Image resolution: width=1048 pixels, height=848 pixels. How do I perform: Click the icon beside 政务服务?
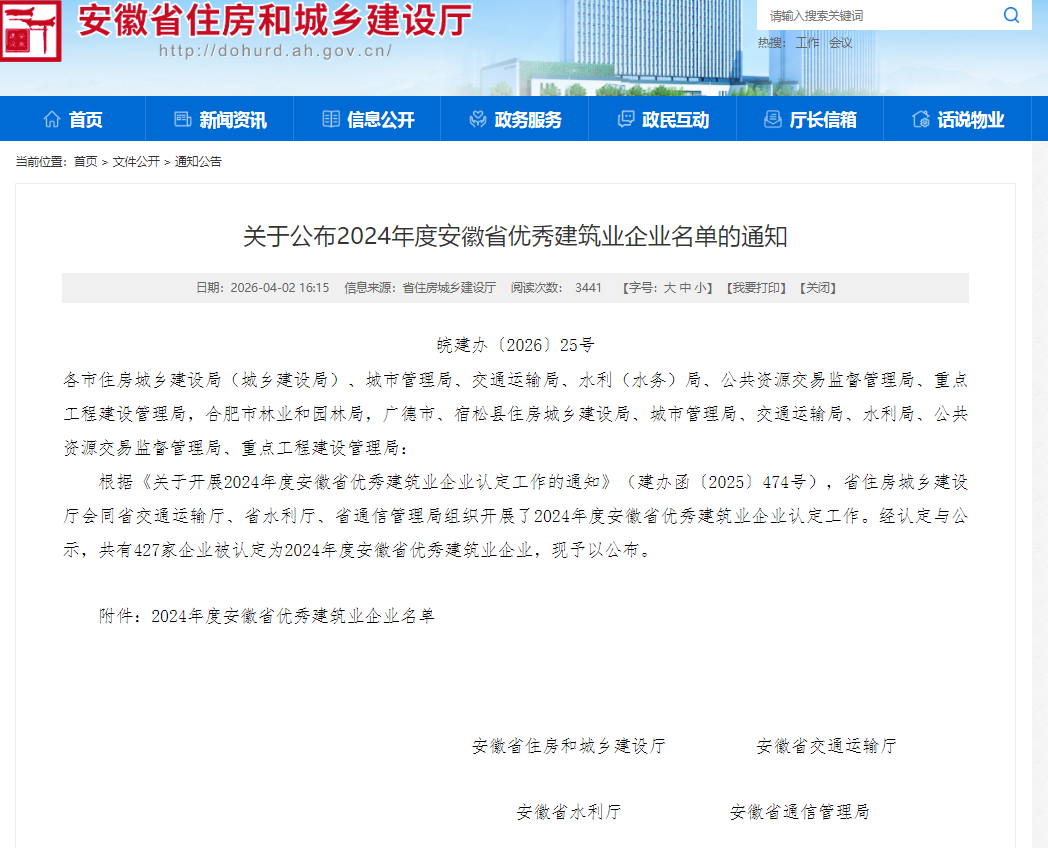478,120
